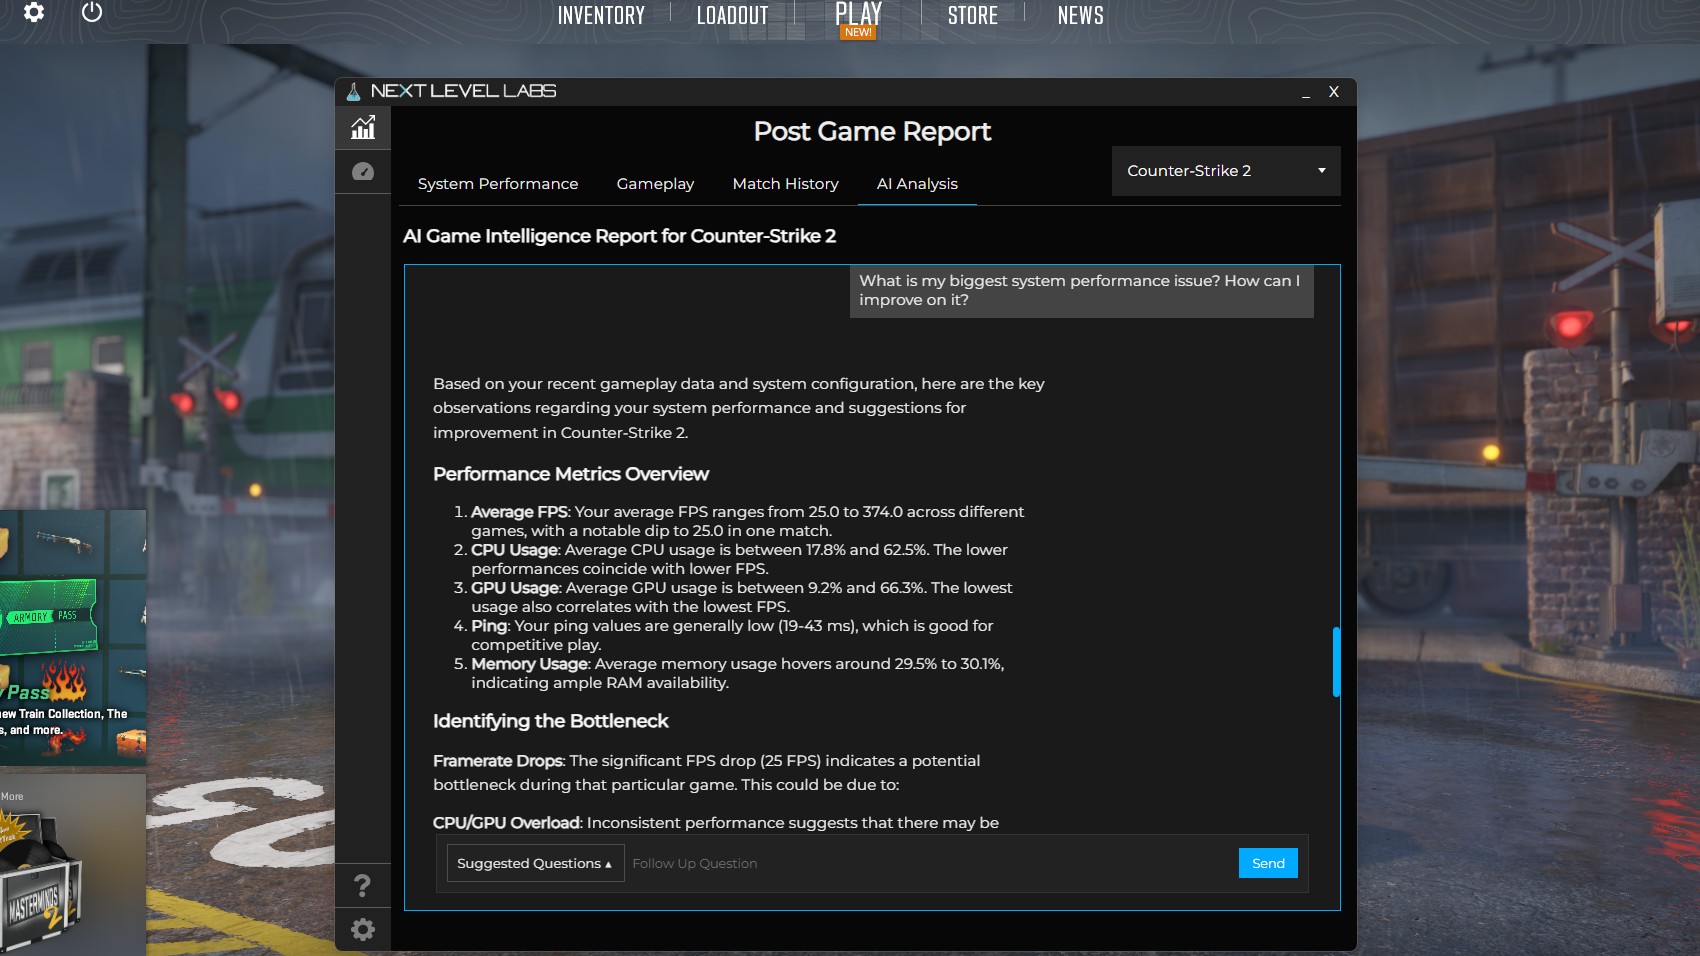Open the CS2 Inventory menu
This screenshot has height=956, width=1700.
[601, 15]
